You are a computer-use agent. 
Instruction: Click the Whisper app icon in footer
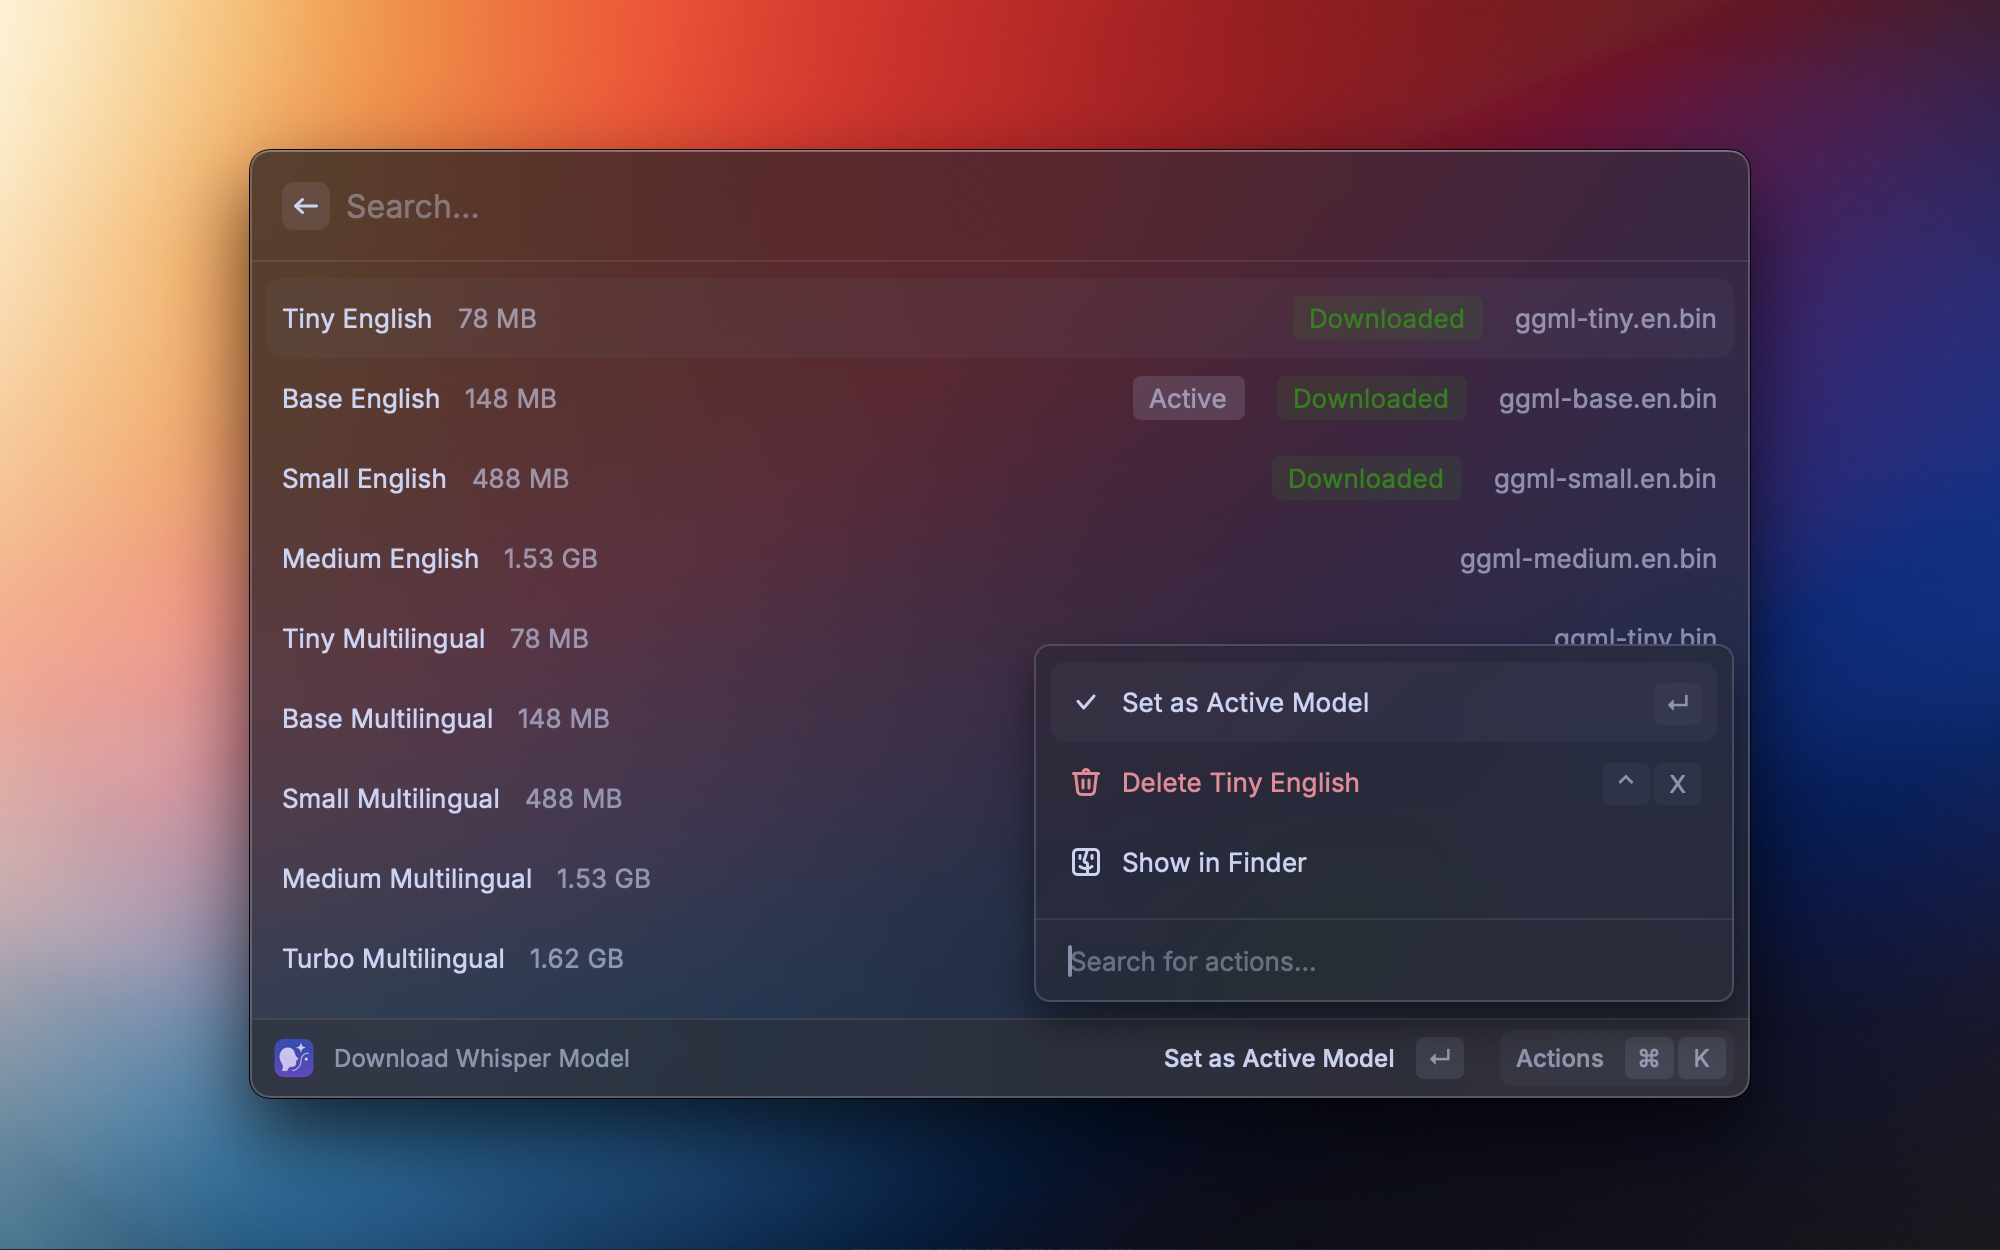[294, 1058]
